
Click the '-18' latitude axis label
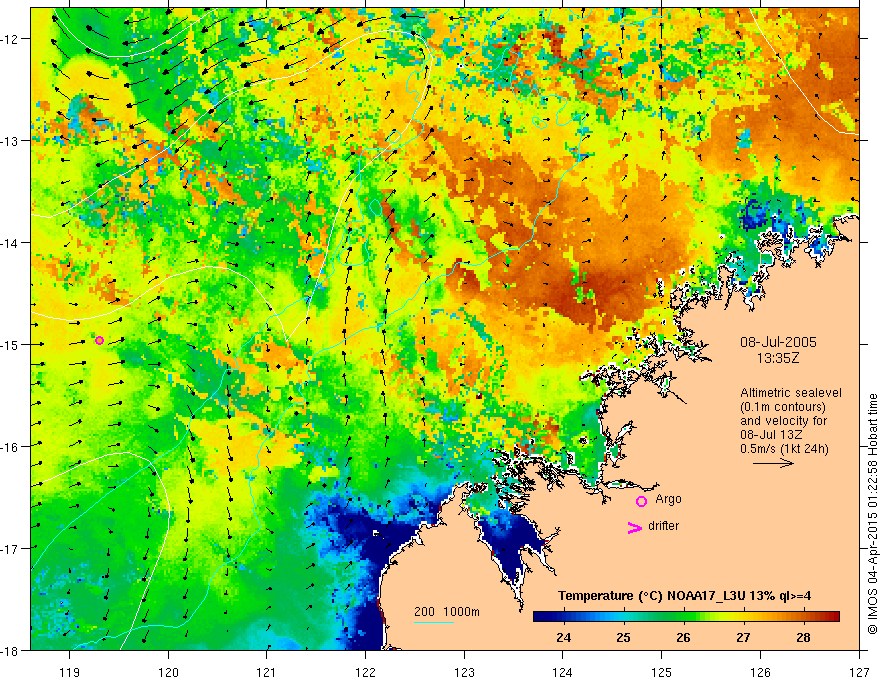coord(11,650)
